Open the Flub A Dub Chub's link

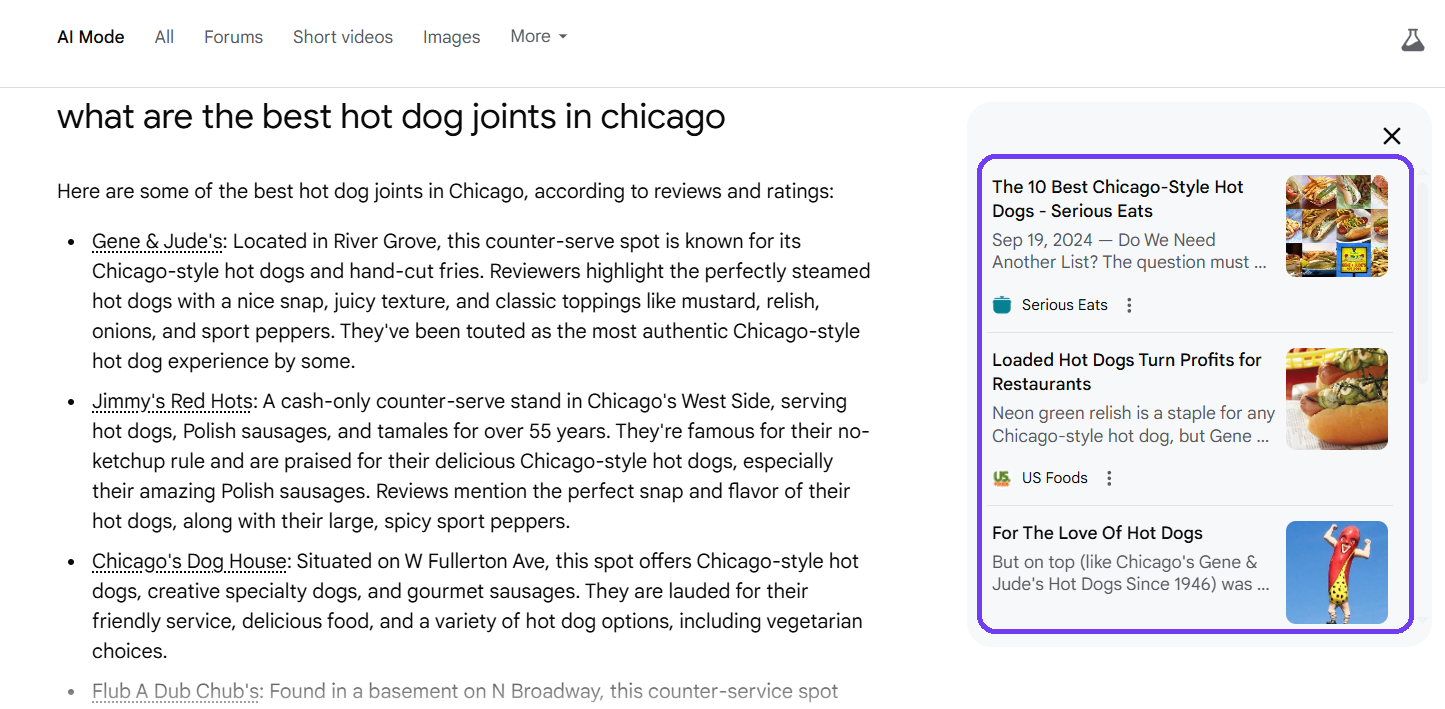tap(177, 691)
